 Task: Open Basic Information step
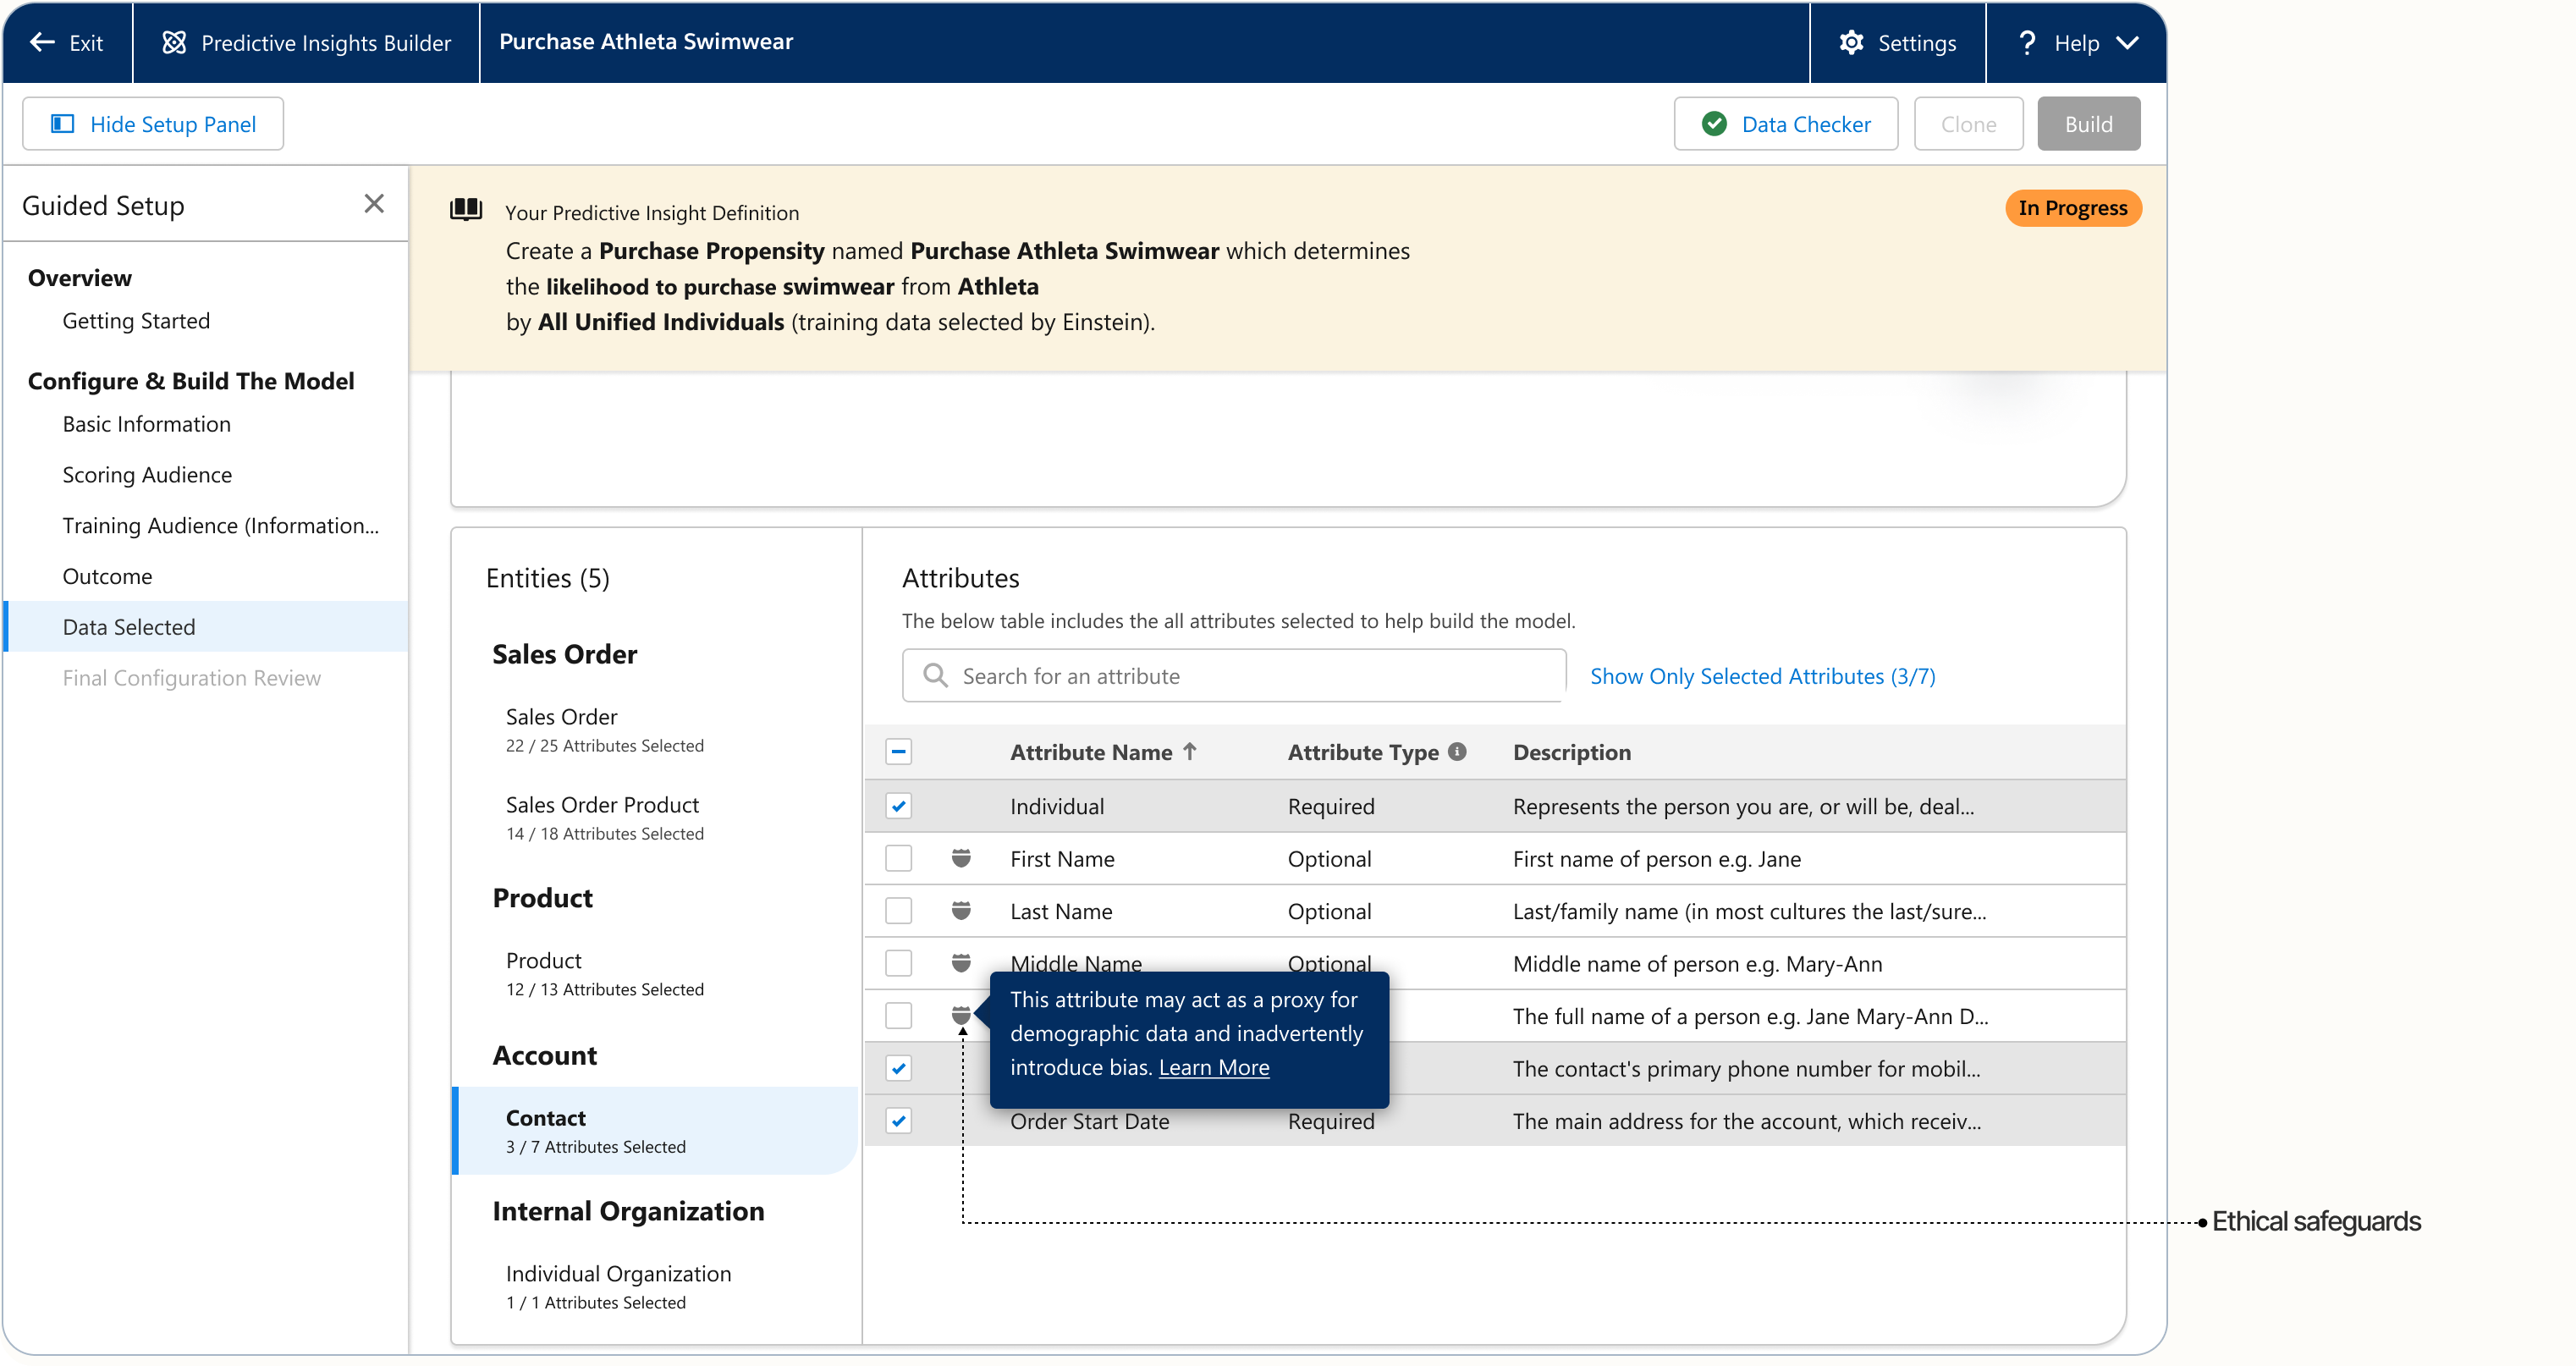coord(146,424)
